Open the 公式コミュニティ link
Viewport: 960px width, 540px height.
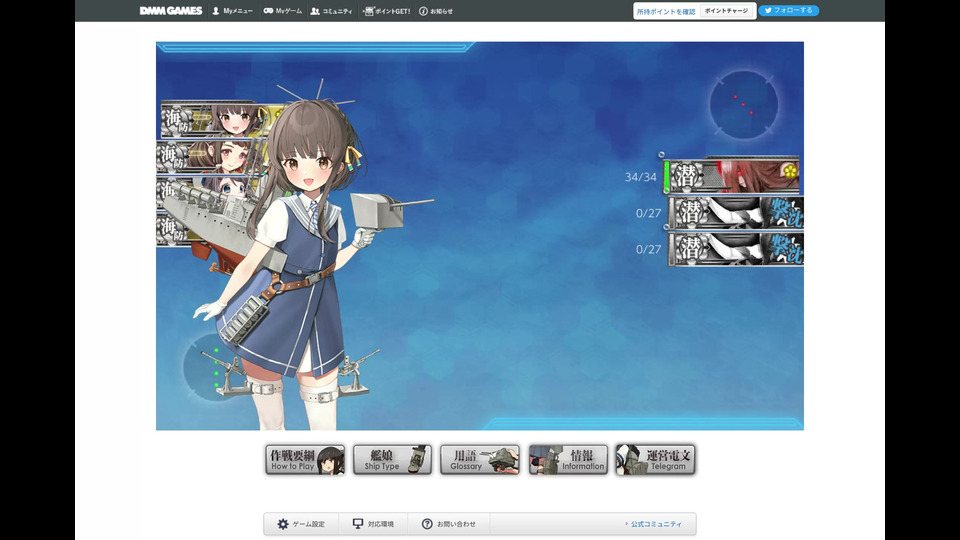(x=656, y=524)
